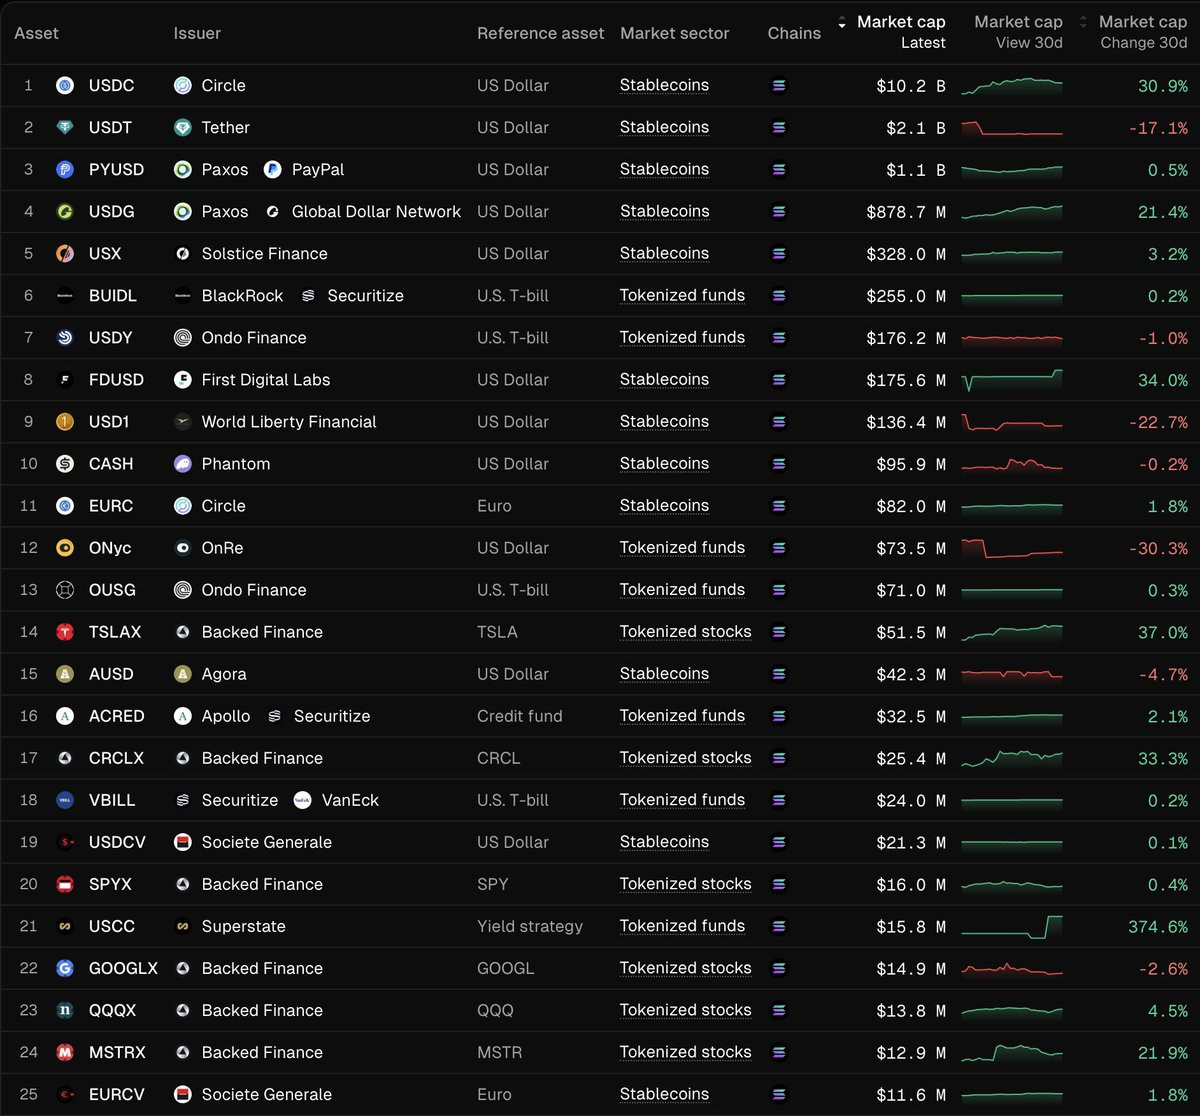
Task: Click the Euro reference in EURC row
Action: point(494,506)
